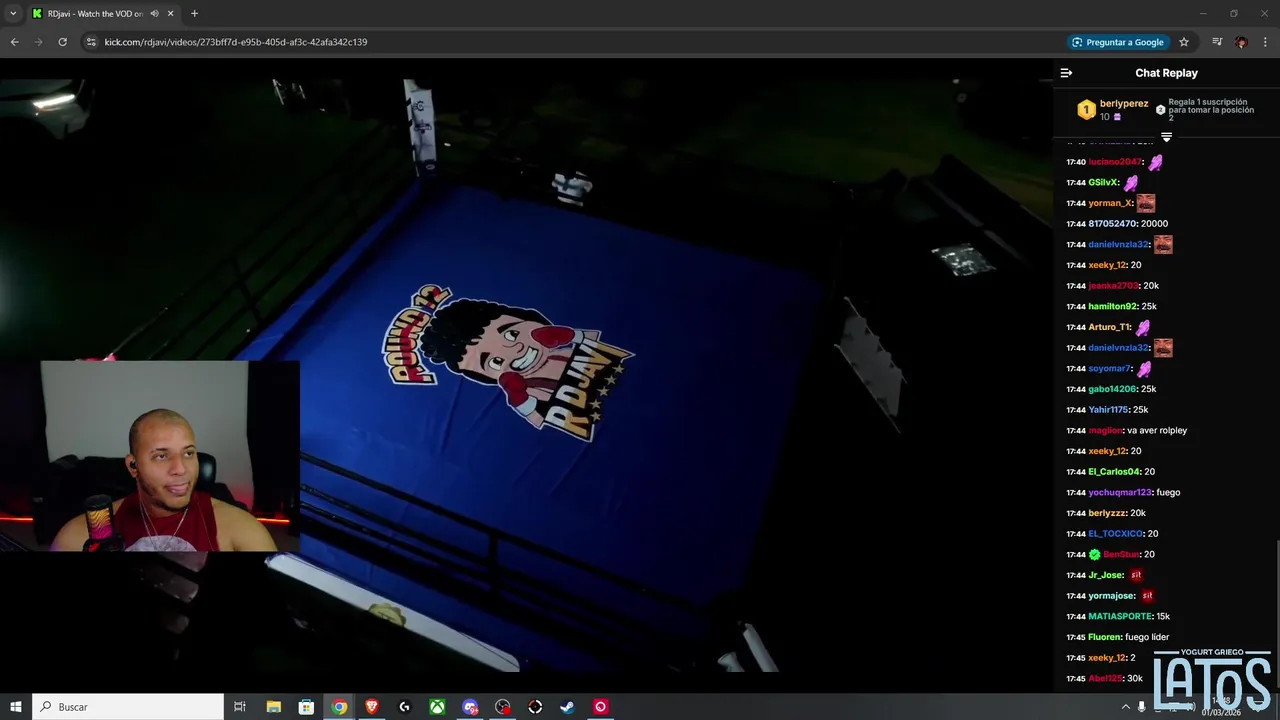
Task: Click Yahir1175 chat username
Action: pyautogui.click(x=1108, y=410)
